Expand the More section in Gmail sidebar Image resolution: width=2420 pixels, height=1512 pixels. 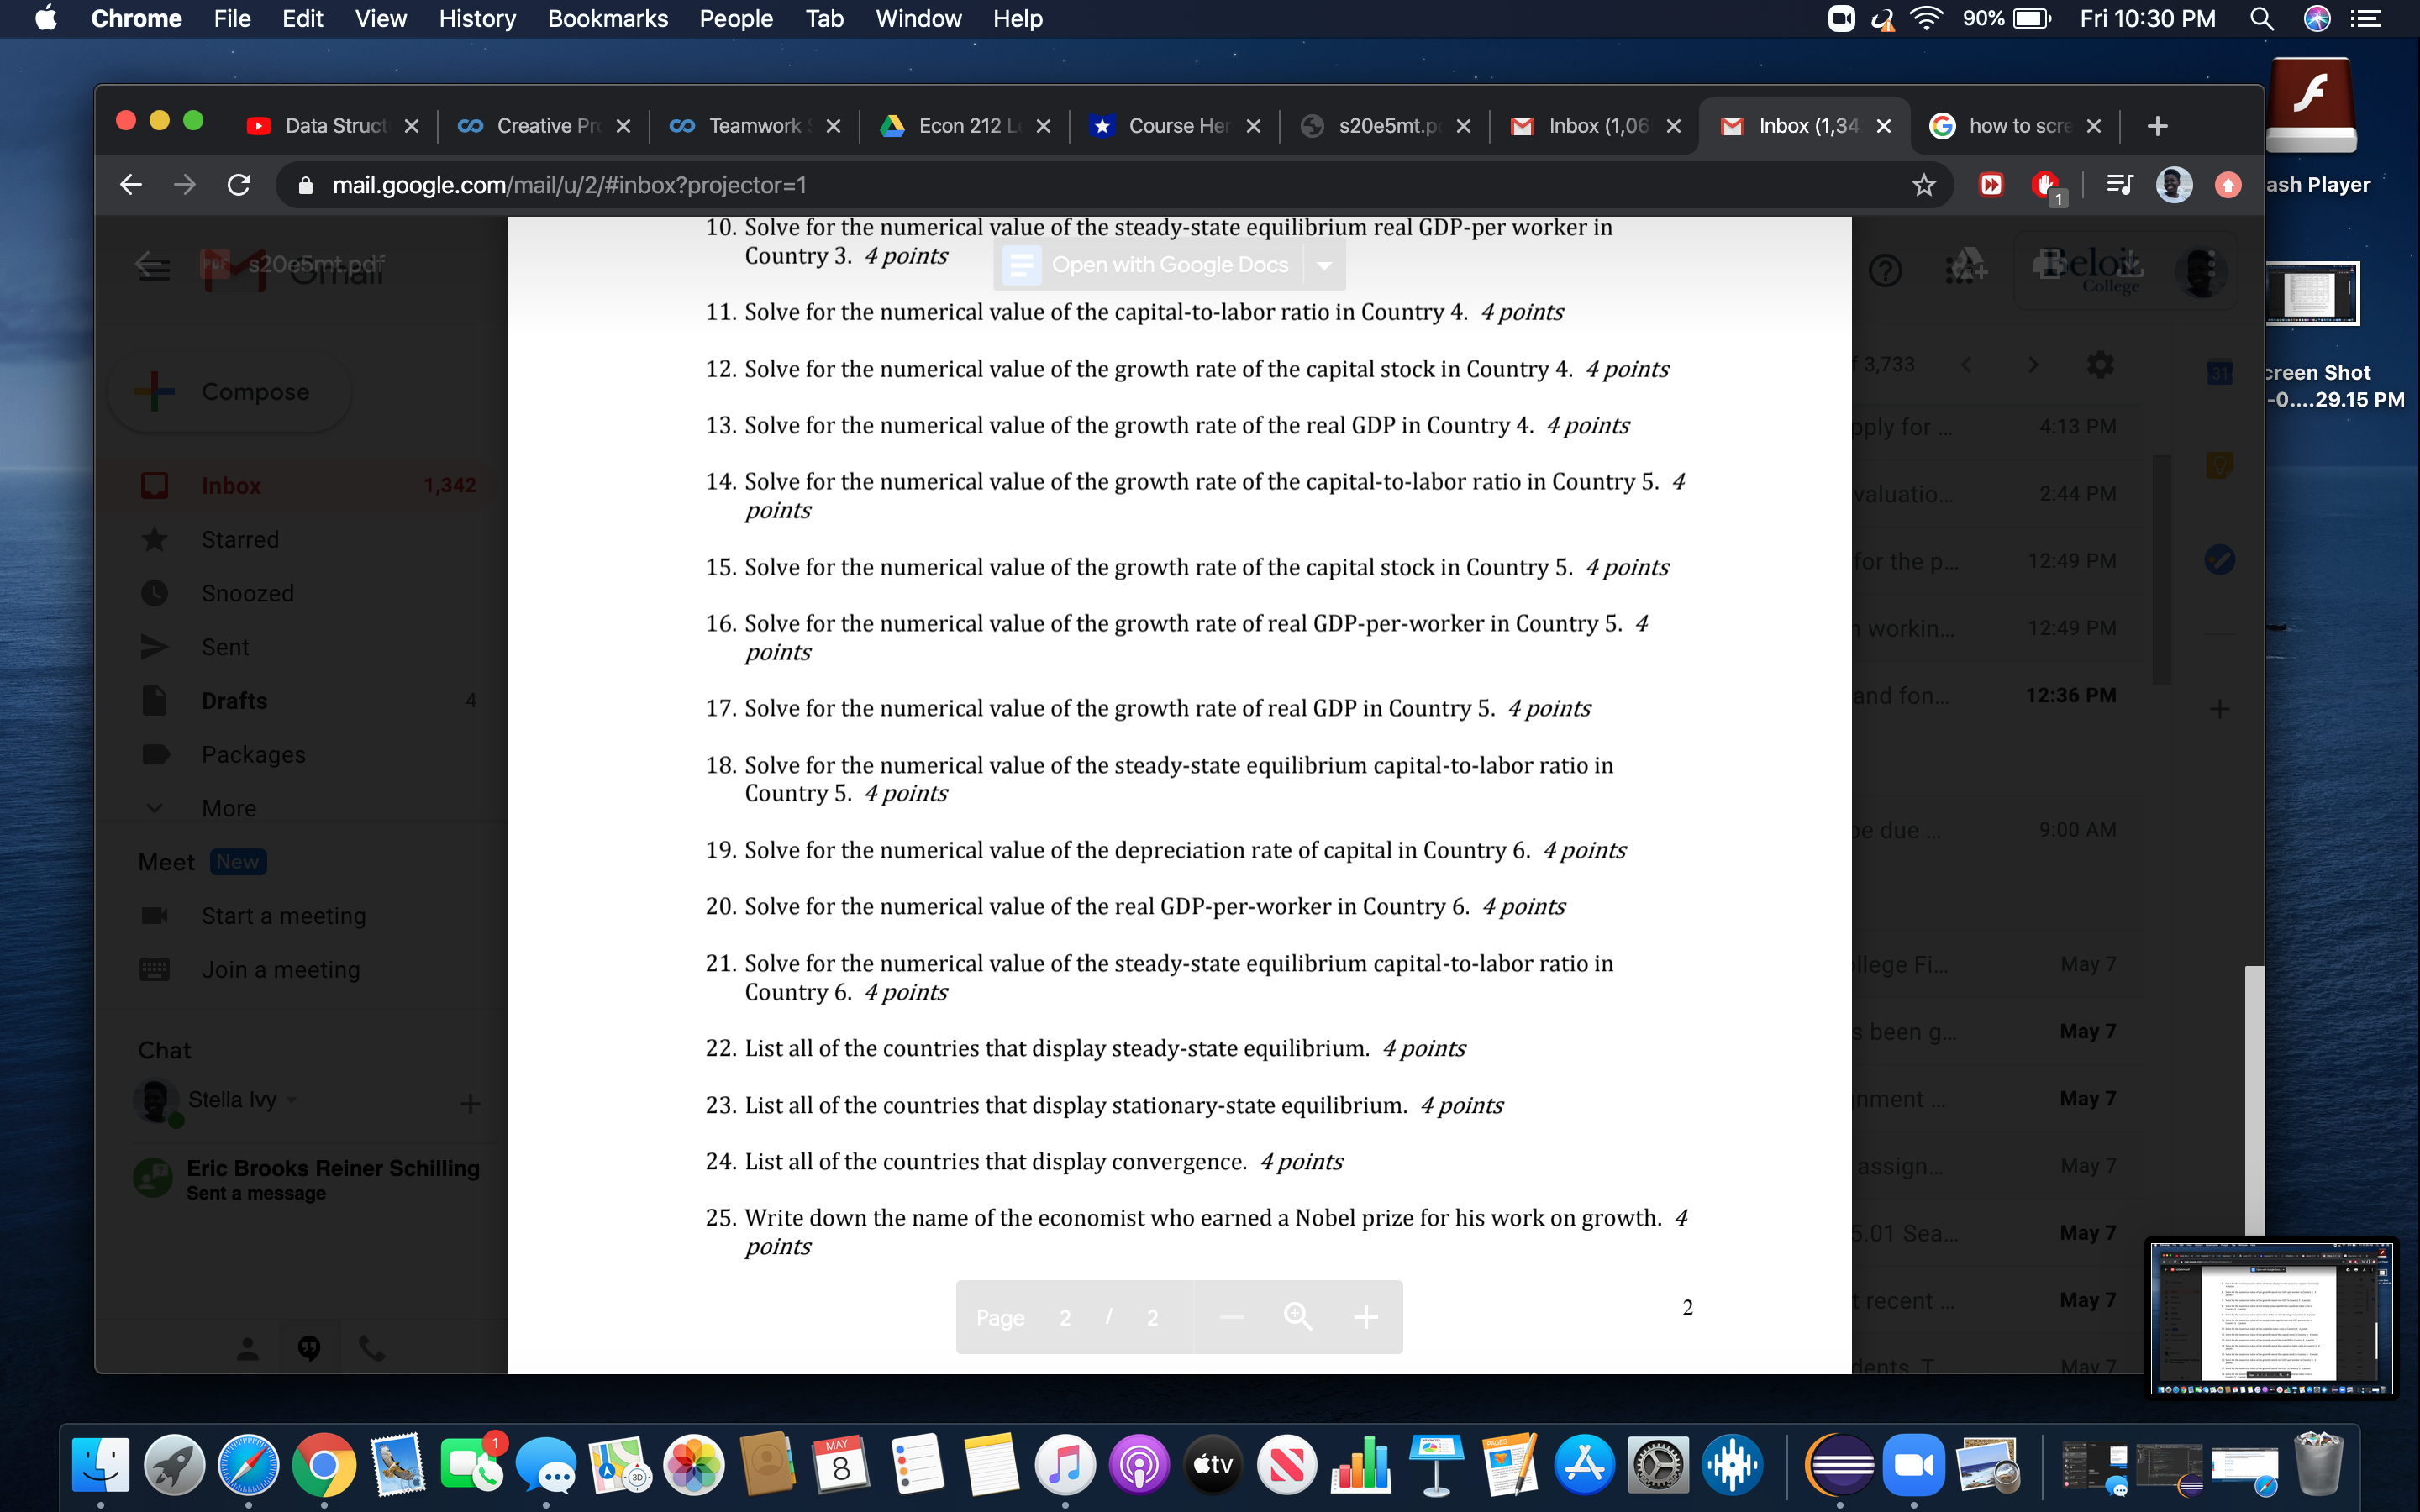coord(229,808)
